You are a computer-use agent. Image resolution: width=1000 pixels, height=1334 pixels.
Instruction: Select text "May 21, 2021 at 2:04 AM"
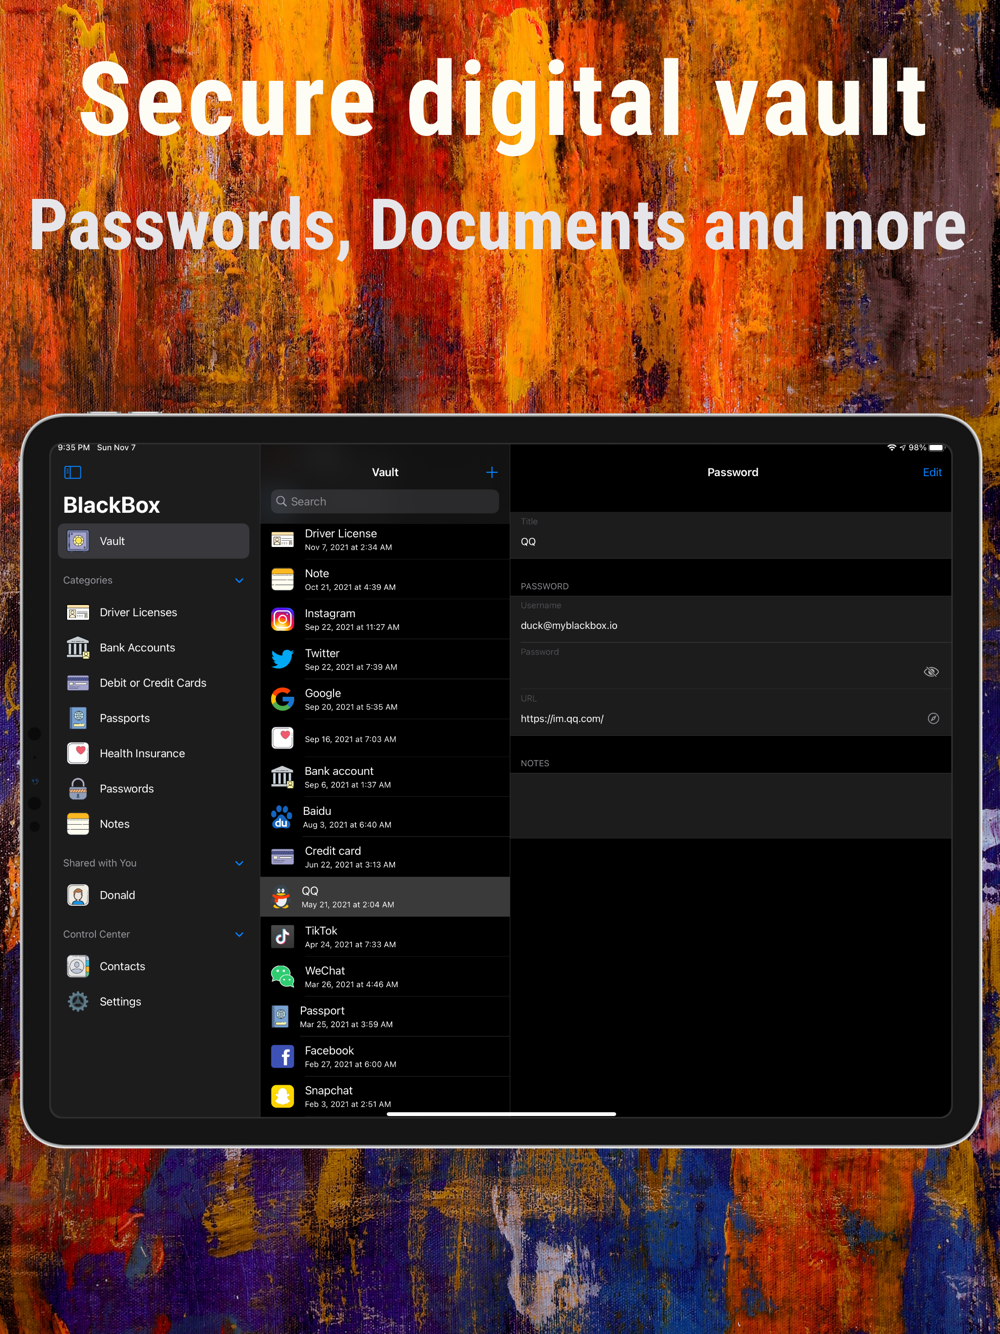pos(348,905)
